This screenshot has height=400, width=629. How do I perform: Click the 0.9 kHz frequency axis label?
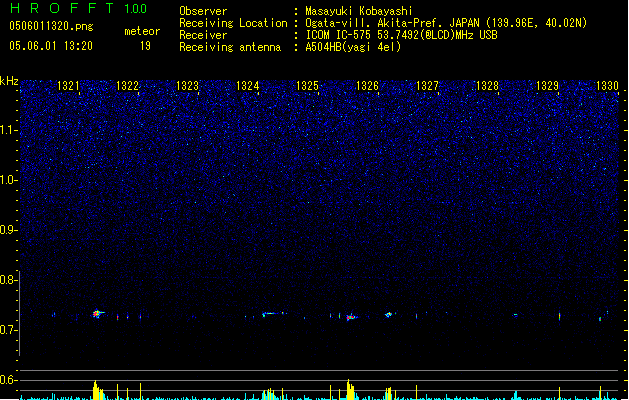pyautogui.click(x=8, y=230)
